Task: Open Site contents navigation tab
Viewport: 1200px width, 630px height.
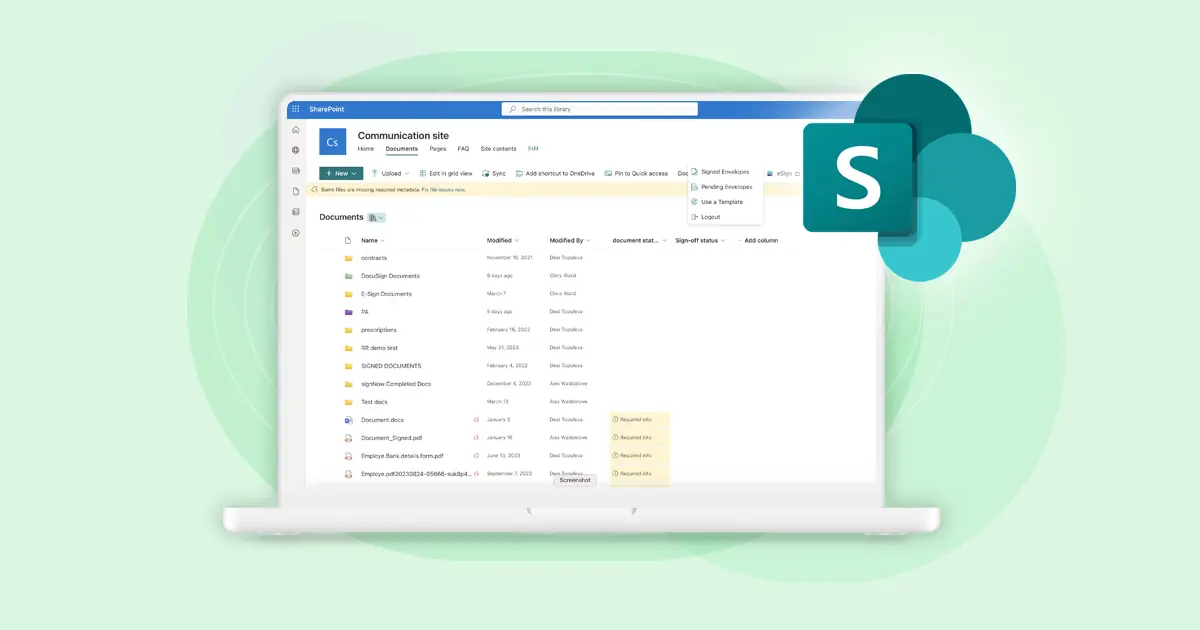Action: pyautogui.click(x=498, y=149)
